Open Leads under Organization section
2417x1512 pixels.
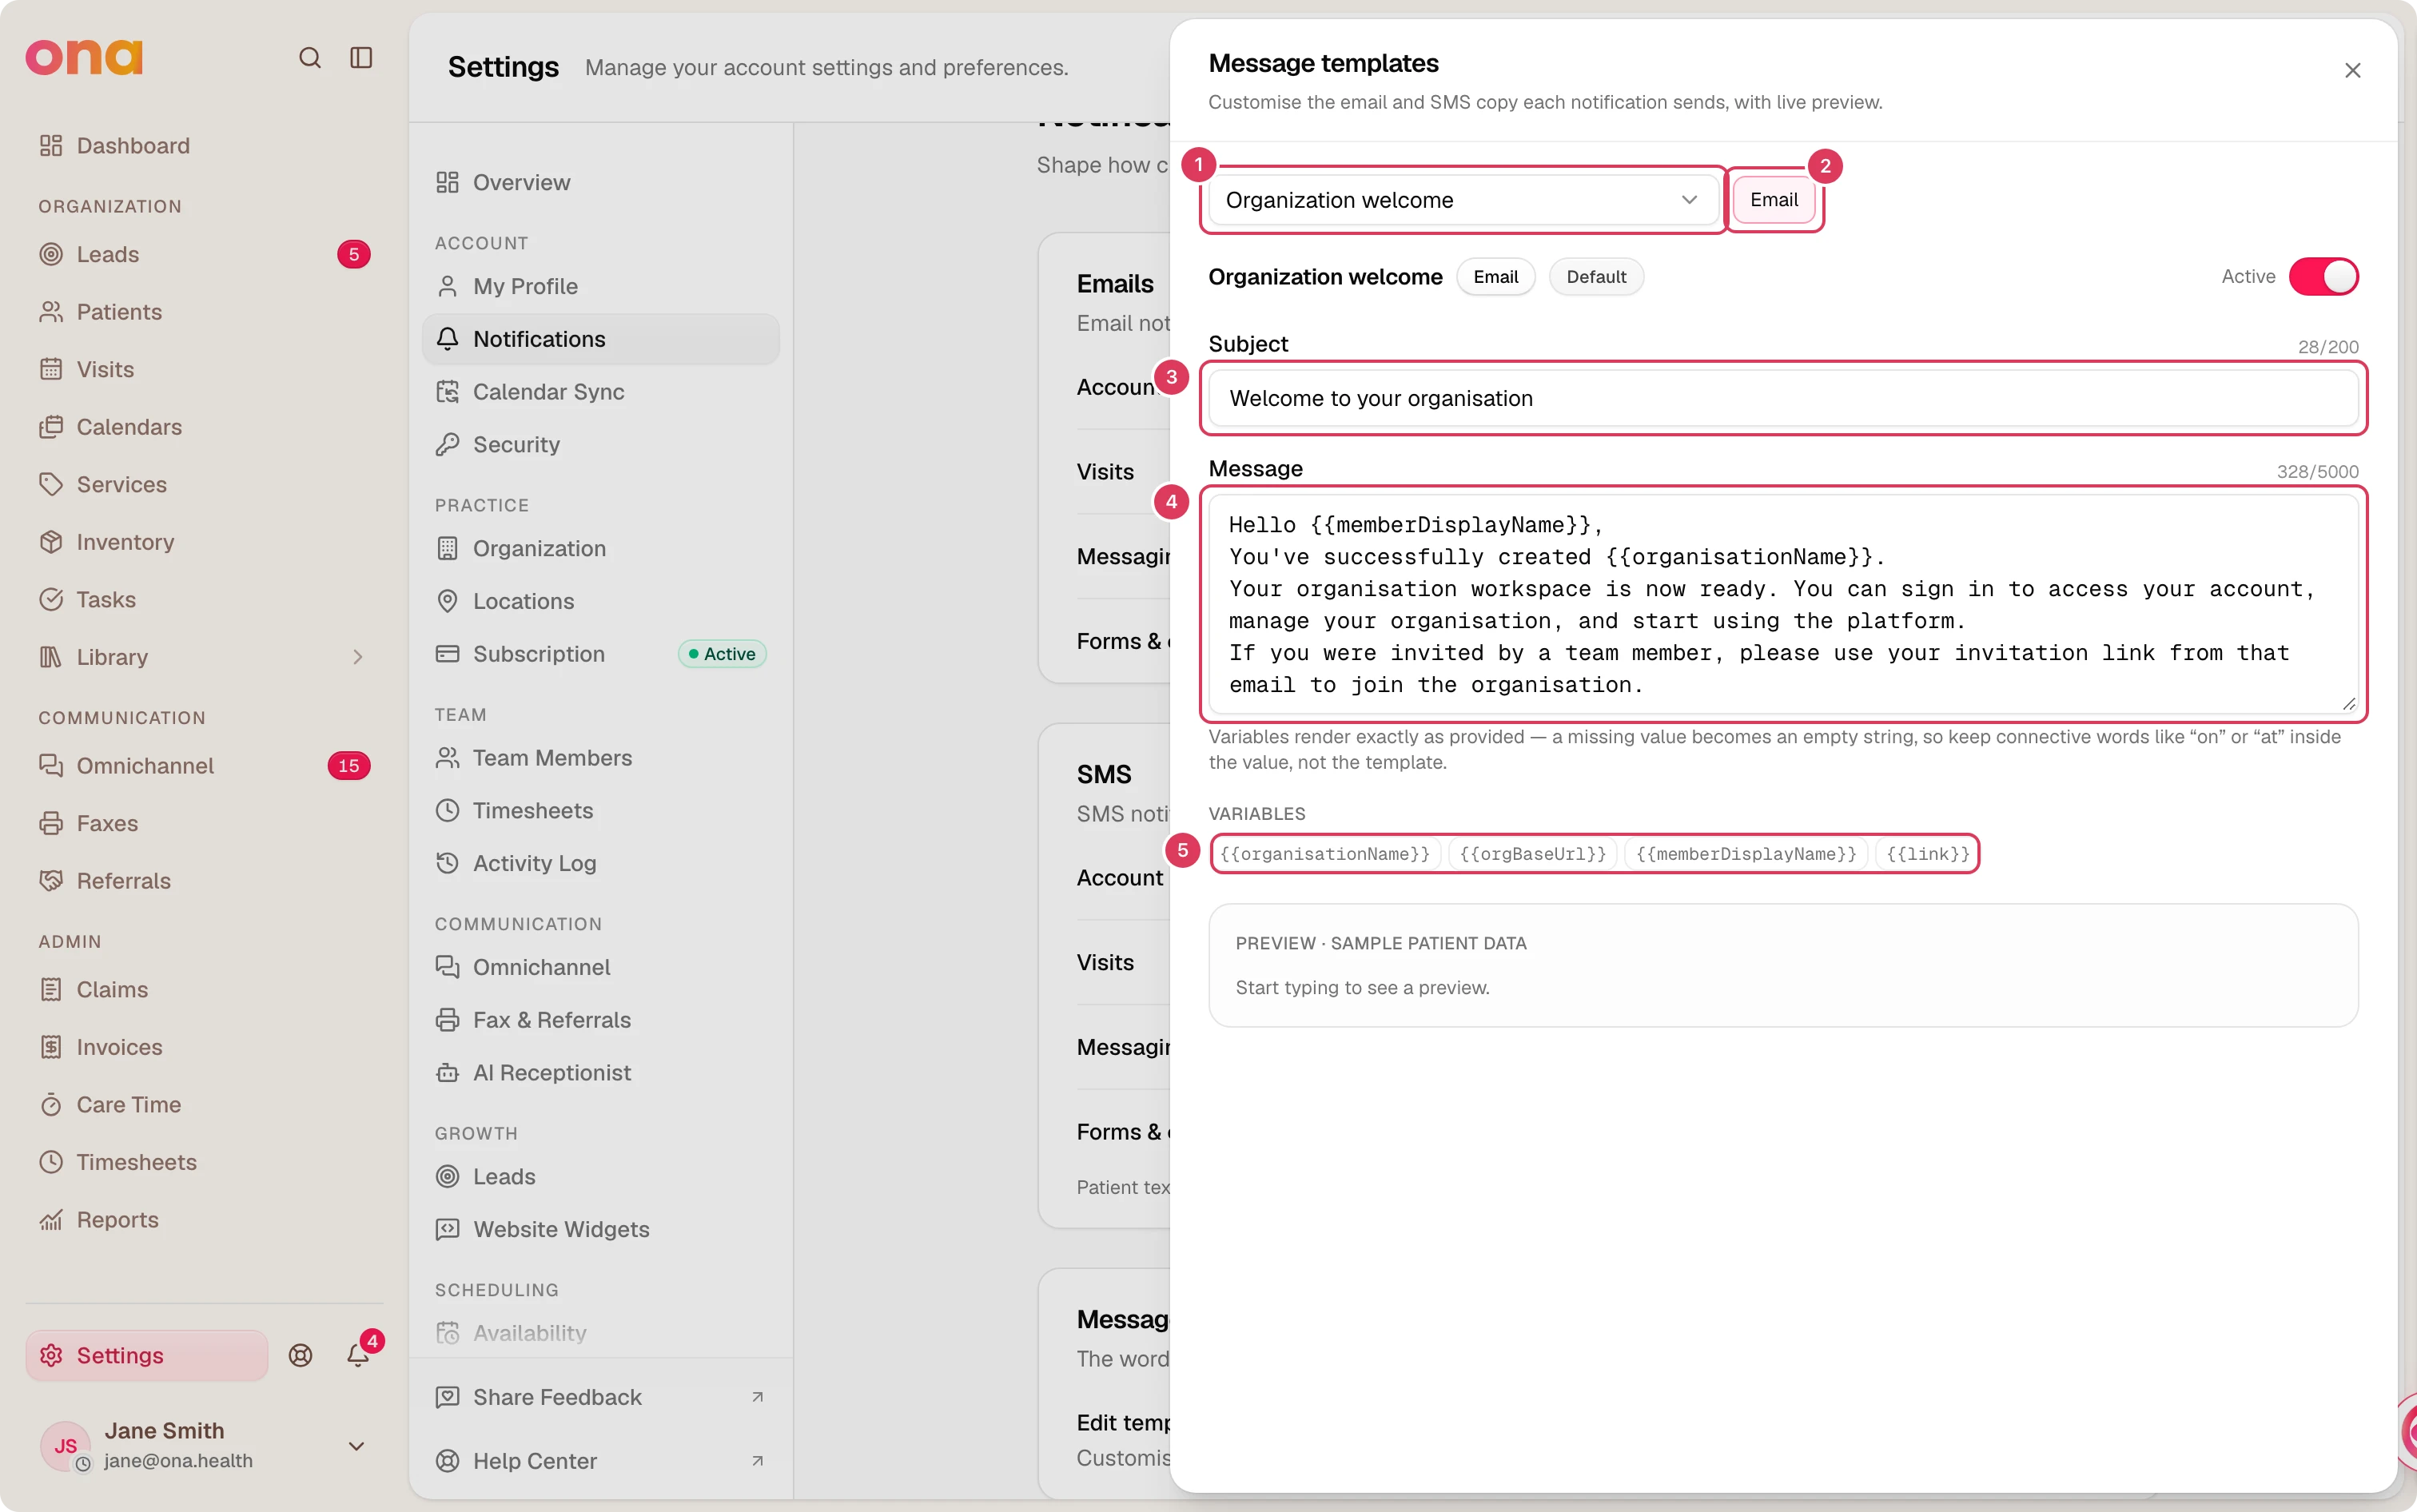204,254
